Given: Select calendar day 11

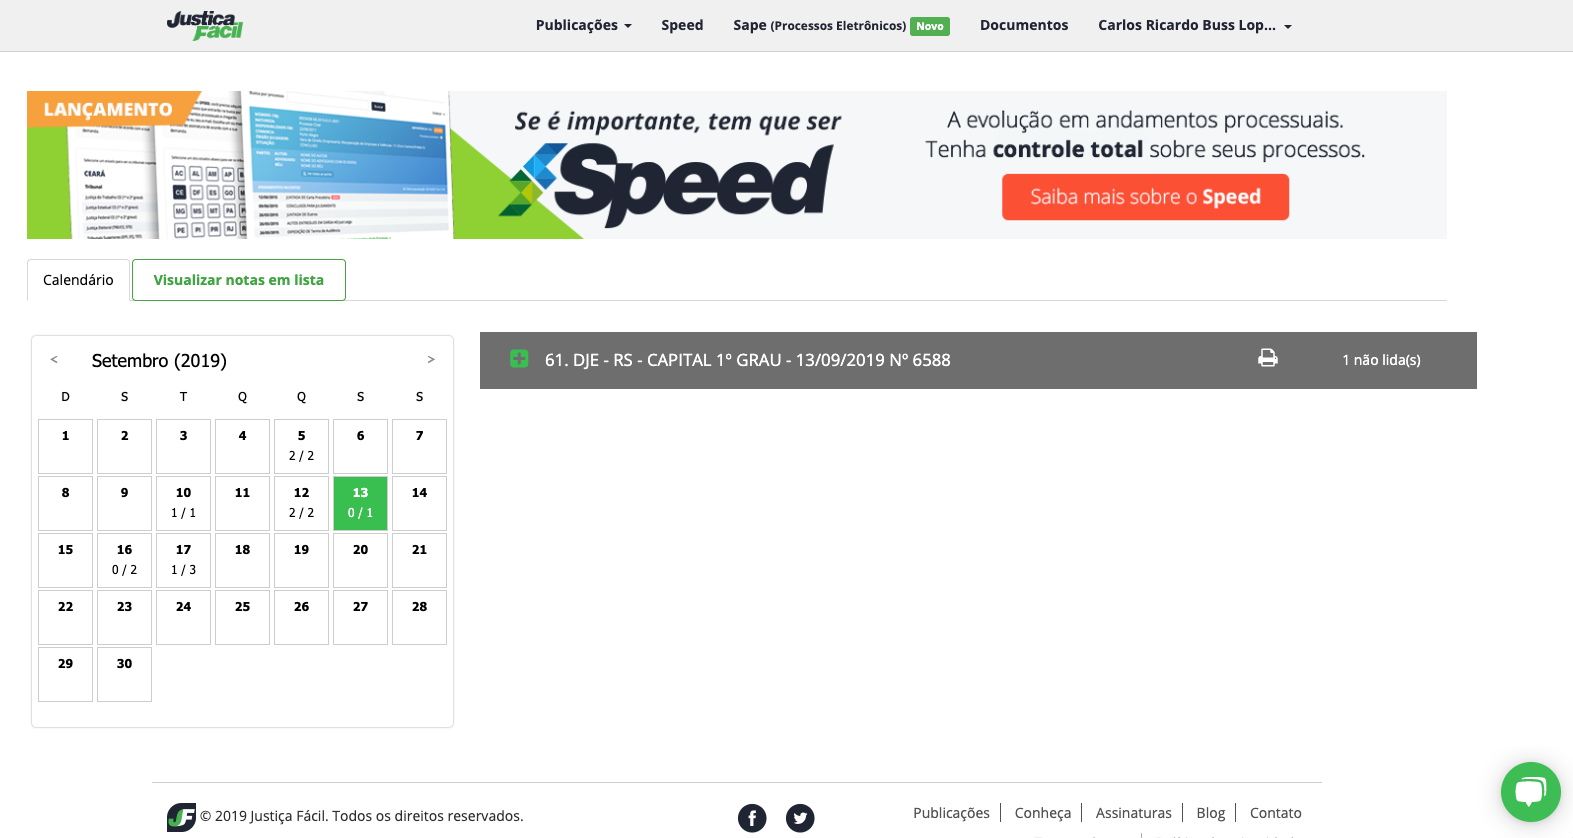Looking at the screenshot, I should [242, 503].
